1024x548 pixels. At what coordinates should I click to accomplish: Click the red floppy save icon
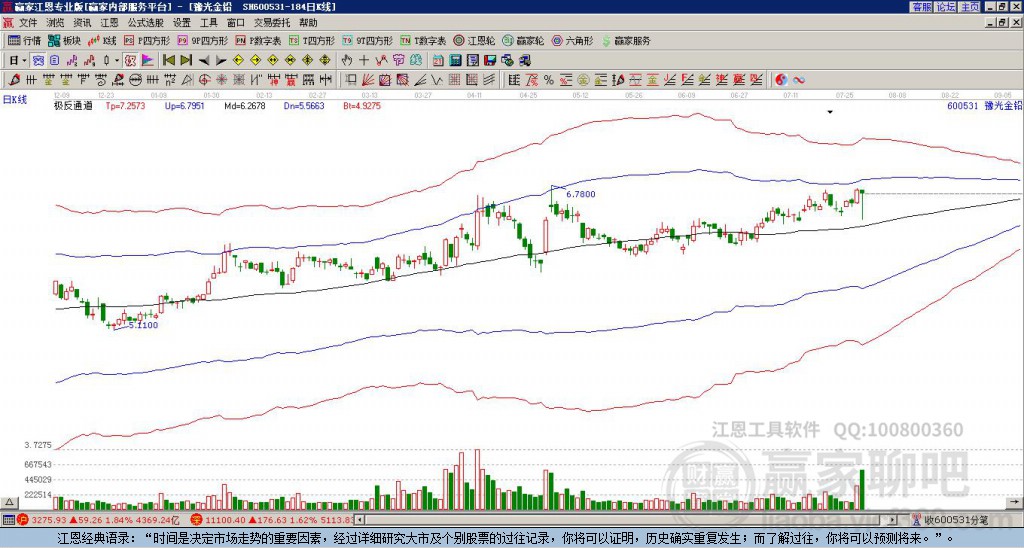point(490,61)
